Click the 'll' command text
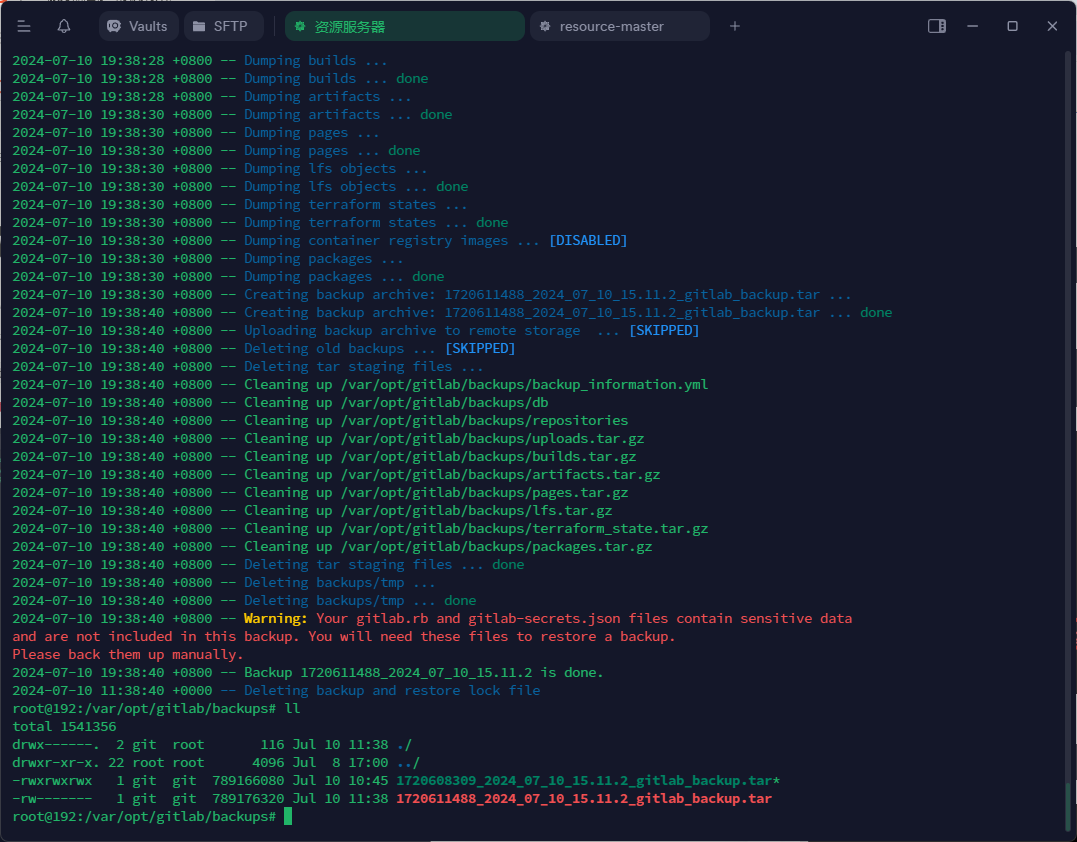The width and height of the screenshot is (1077, 842). [292, 708]
